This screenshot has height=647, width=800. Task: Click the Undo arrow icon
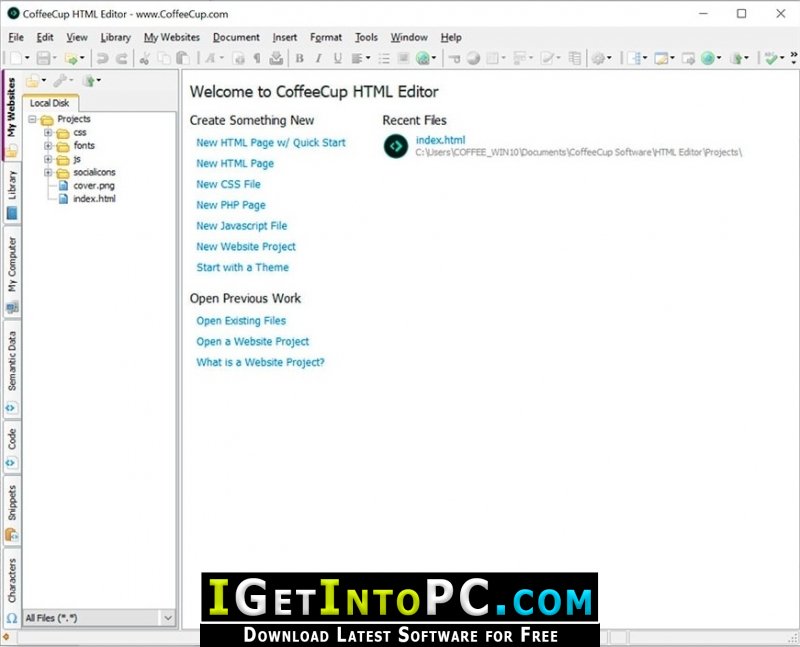pyautogui.click(x=103, y=58)
